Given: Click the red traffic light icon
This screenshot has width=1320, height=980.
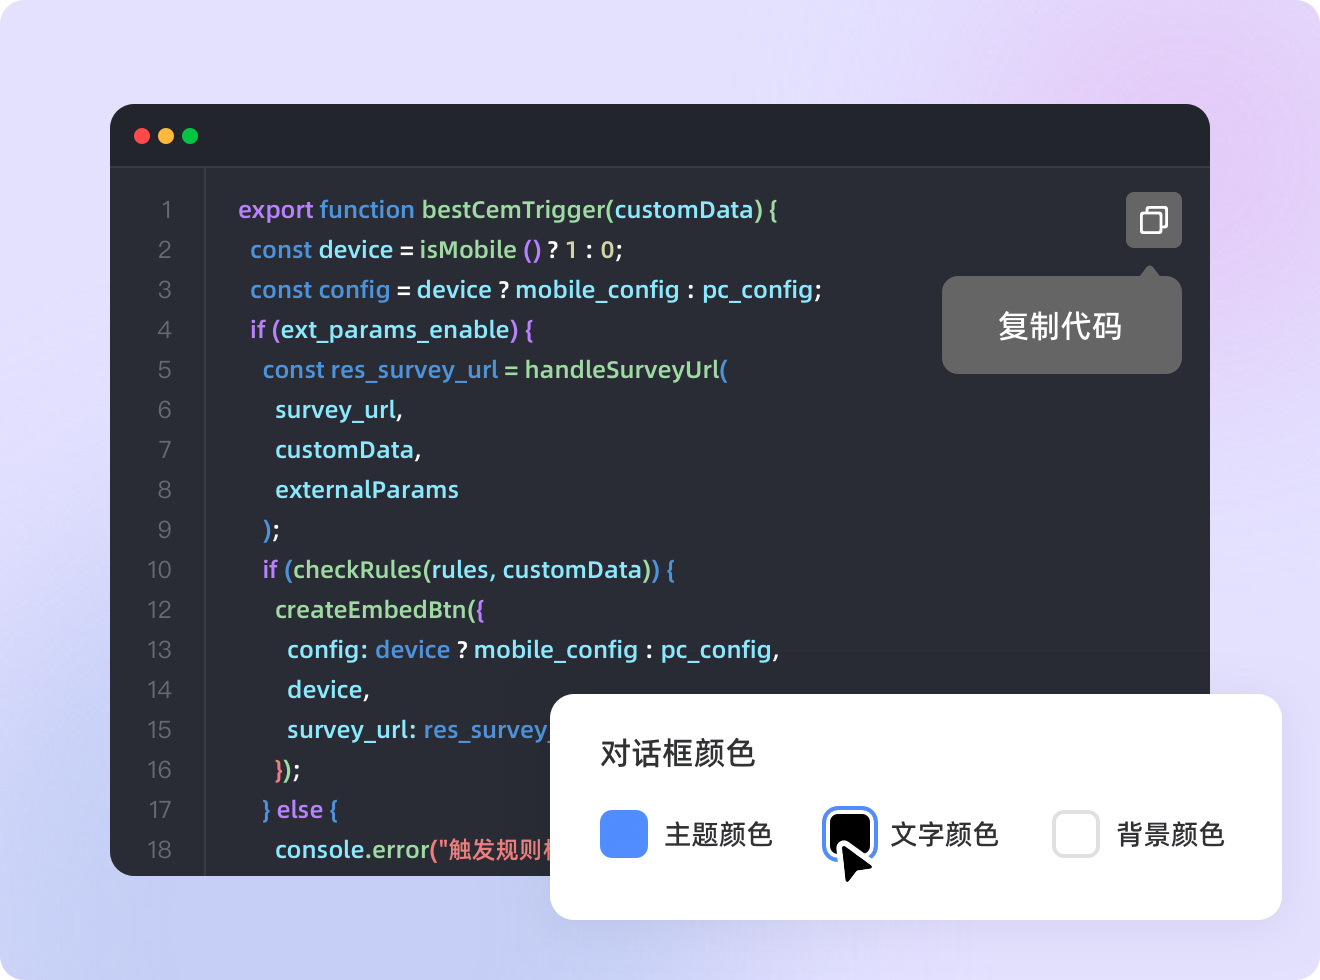Looking at the screenshot, I should pyautogui.click(x=141, y=135).
